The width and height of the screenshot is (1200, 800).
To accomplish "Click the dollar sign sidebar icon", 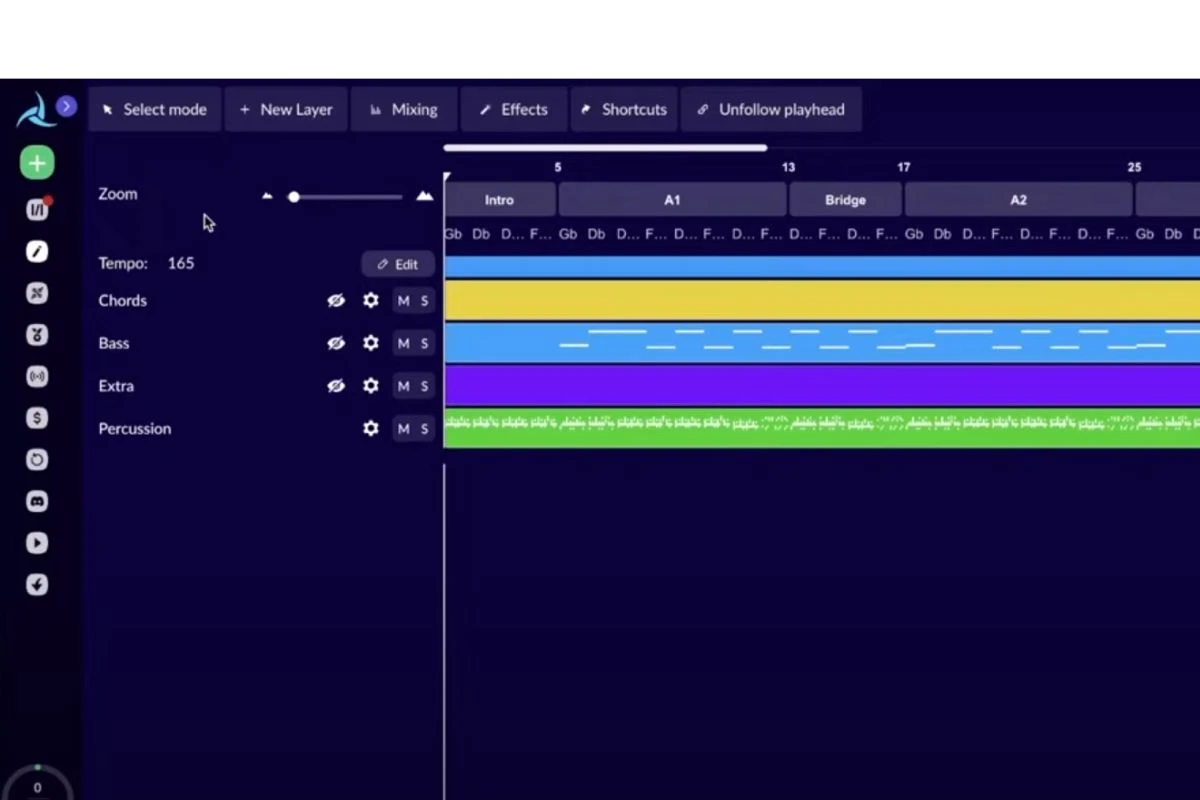I will [37, 418].
